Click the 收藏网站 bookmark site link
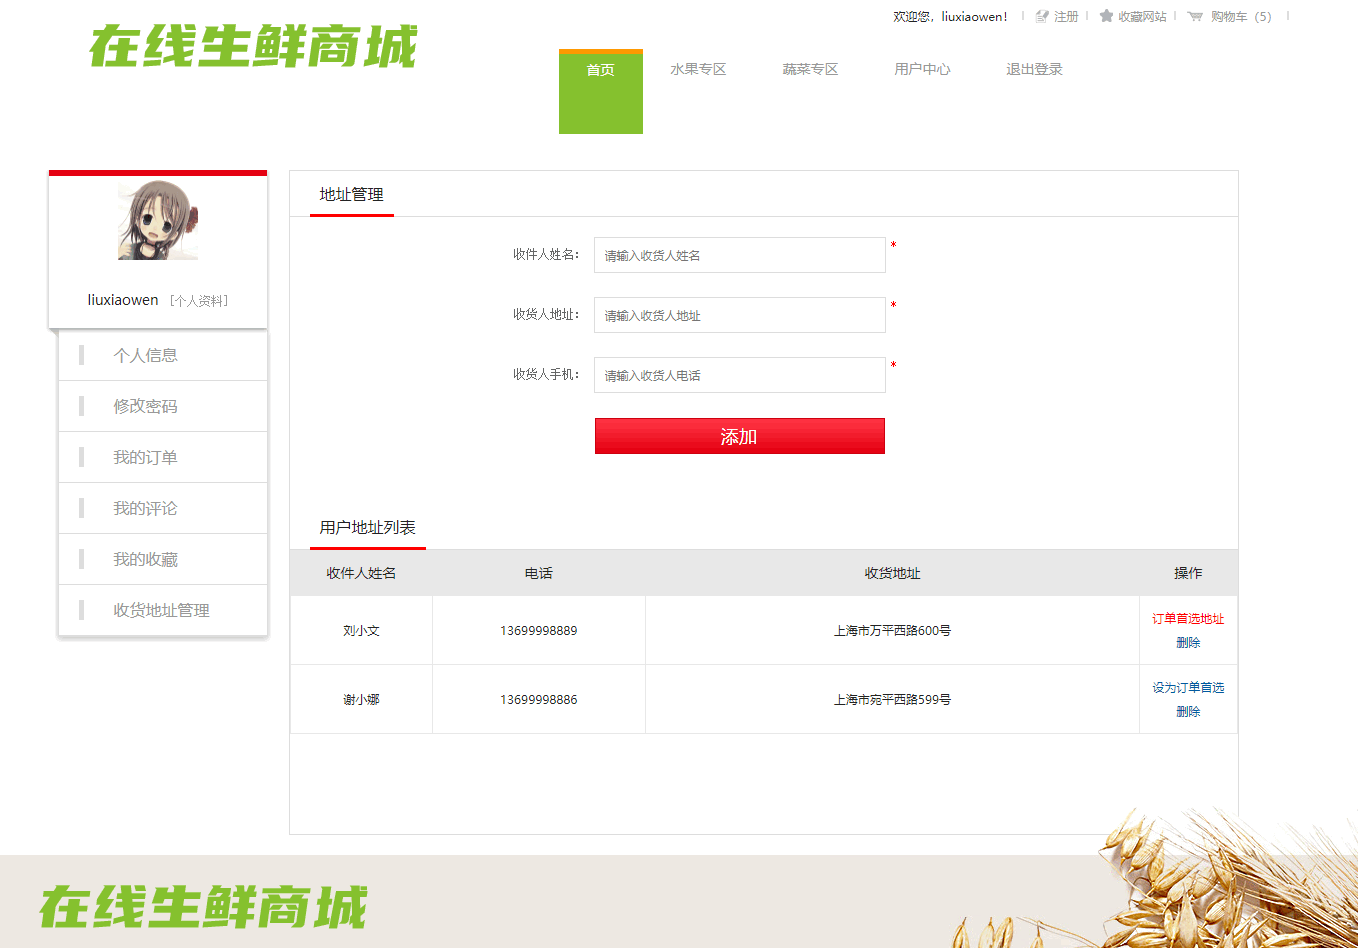The image size is (1358, 948). tap(1142, 16)
